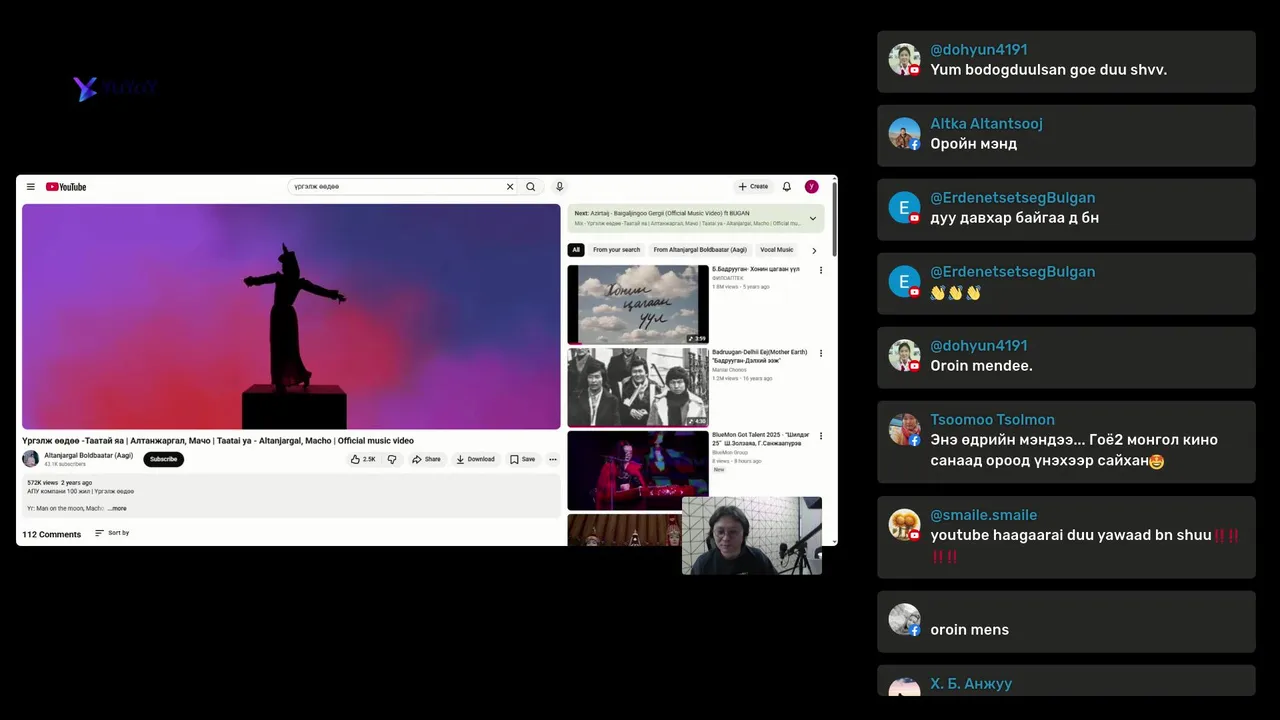Open options for Badruugan-Delhii Eej video
The width and height of the screenshot is (1280, 720).
pos(821,353)
